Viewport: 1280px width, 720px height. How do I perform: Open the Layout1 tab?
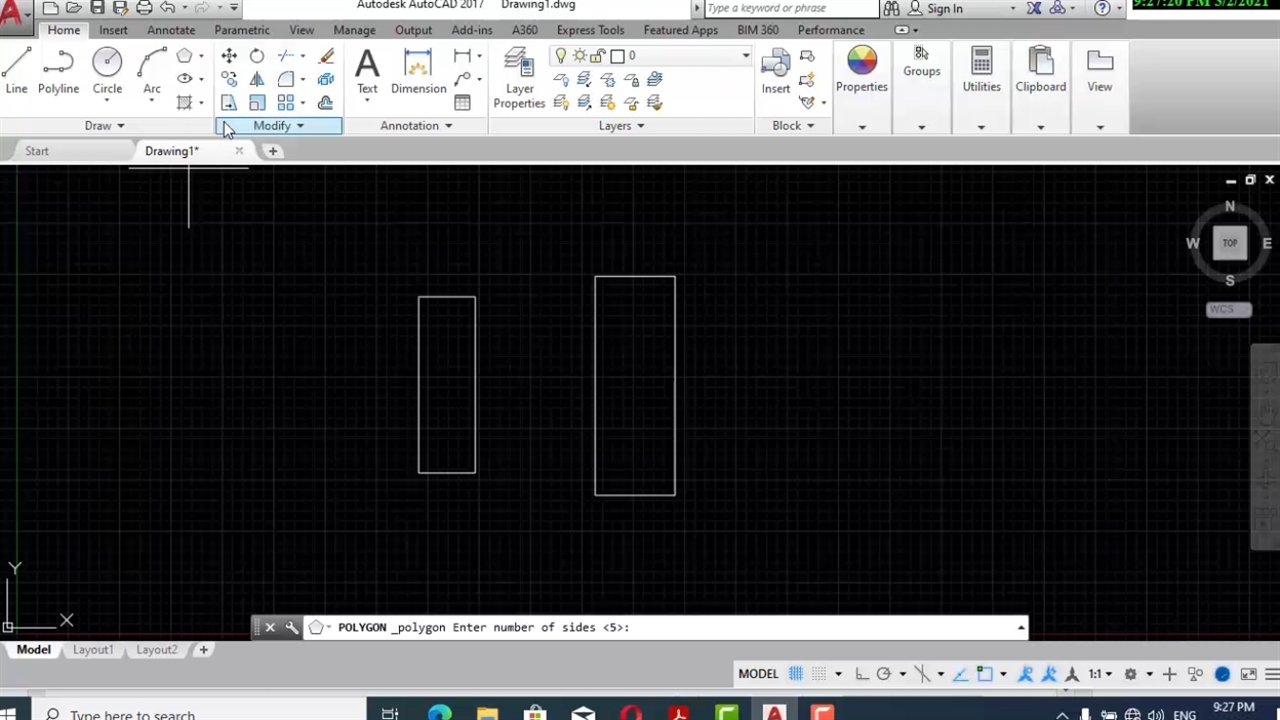pos(92,650)
